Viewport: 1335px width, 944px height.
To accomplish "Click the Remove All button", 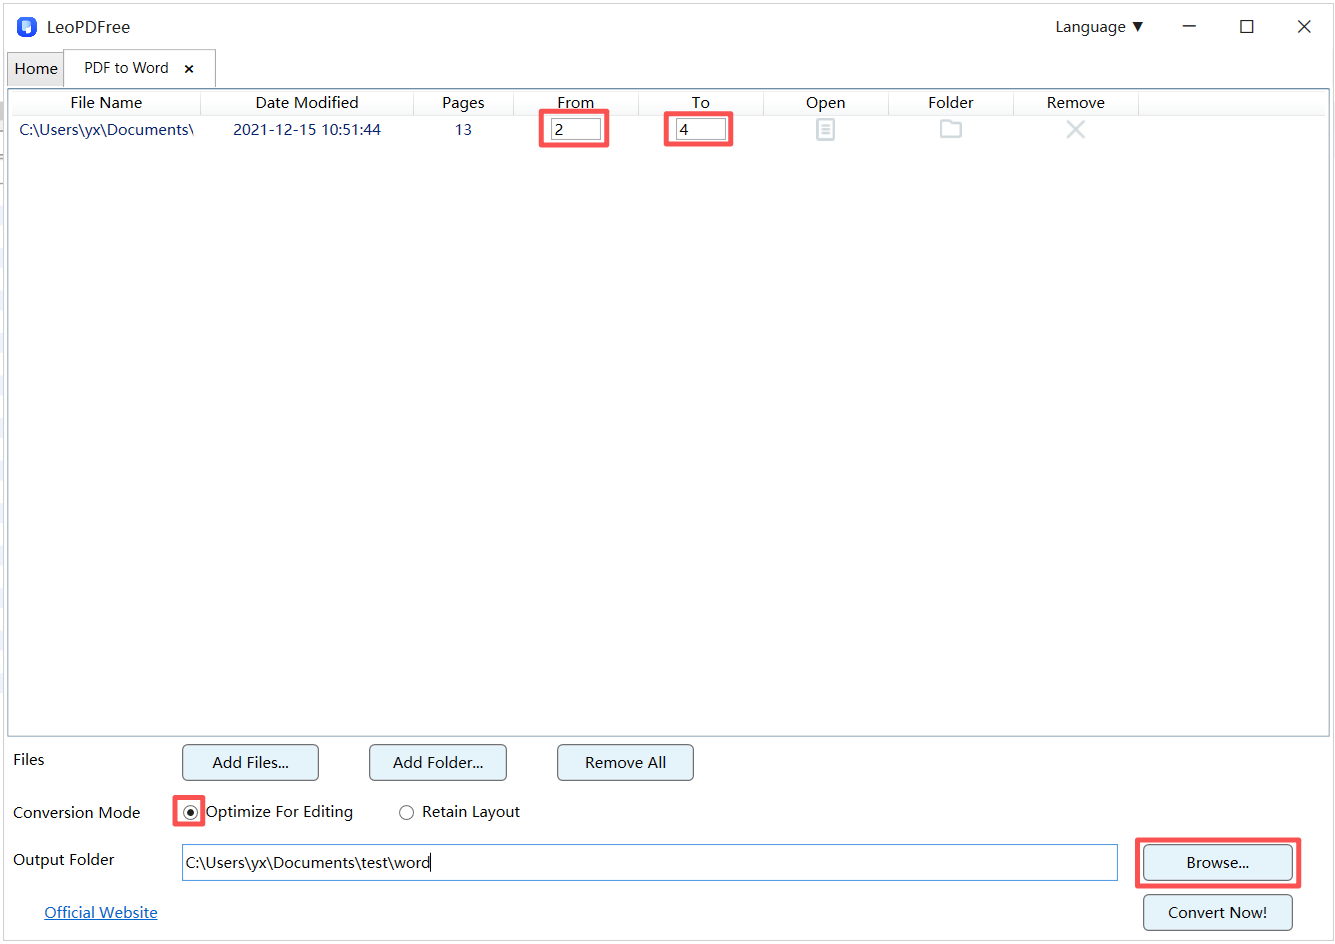I will [625, 762].
